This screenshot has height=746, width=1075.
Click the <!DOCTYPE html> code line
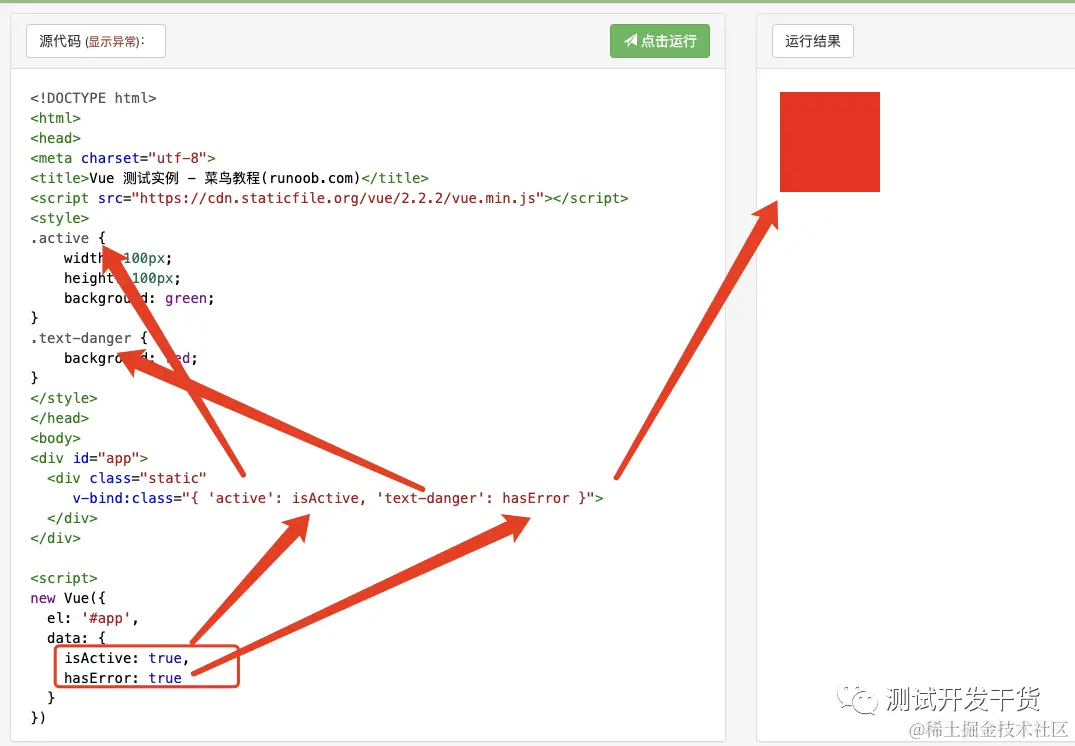tap(93, 98)
